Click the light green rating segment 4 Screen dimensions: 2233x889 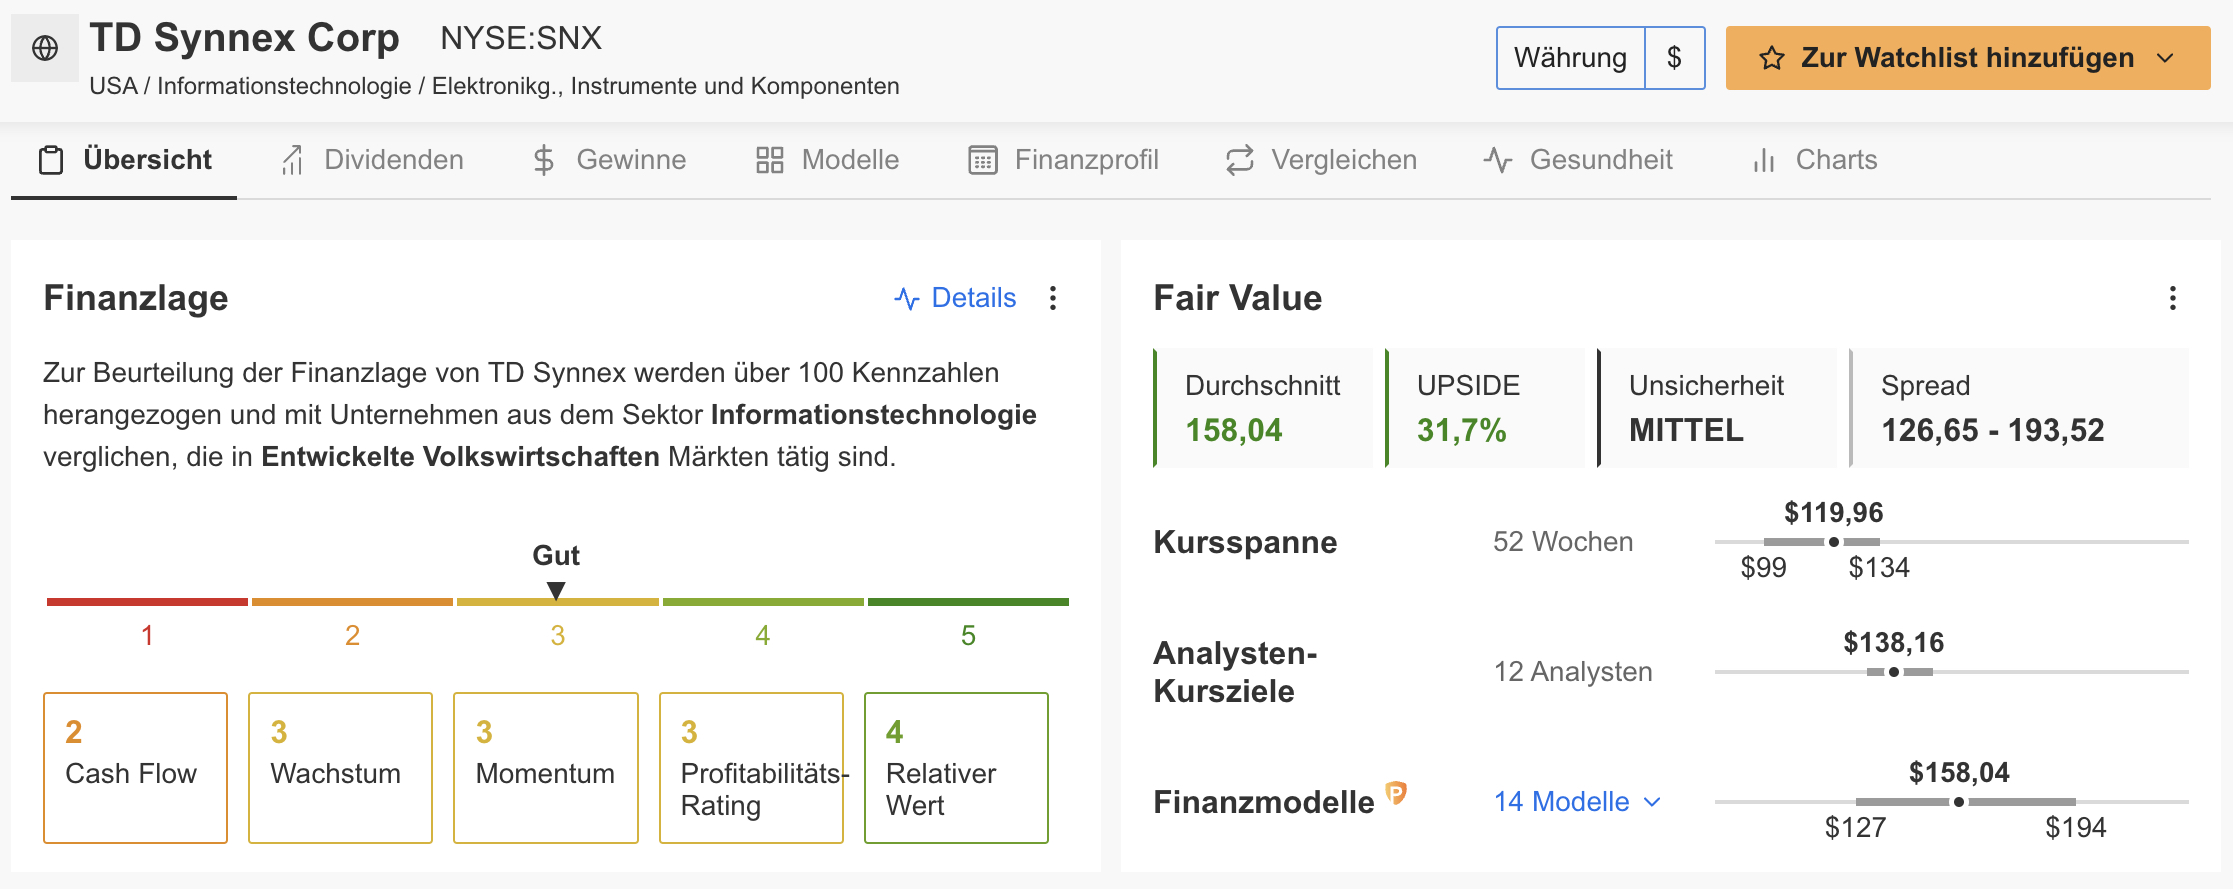(763, 602)
